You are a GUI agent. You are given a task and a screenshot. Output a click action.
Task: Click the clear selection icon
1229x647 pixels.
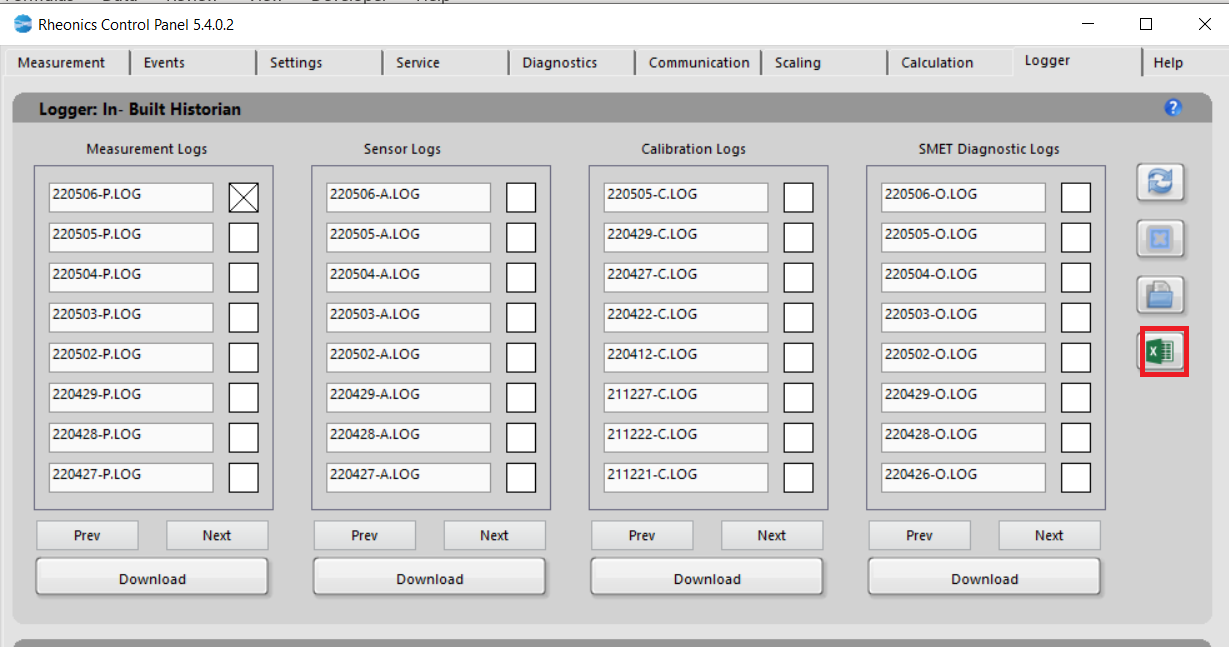coord(1160,239)
